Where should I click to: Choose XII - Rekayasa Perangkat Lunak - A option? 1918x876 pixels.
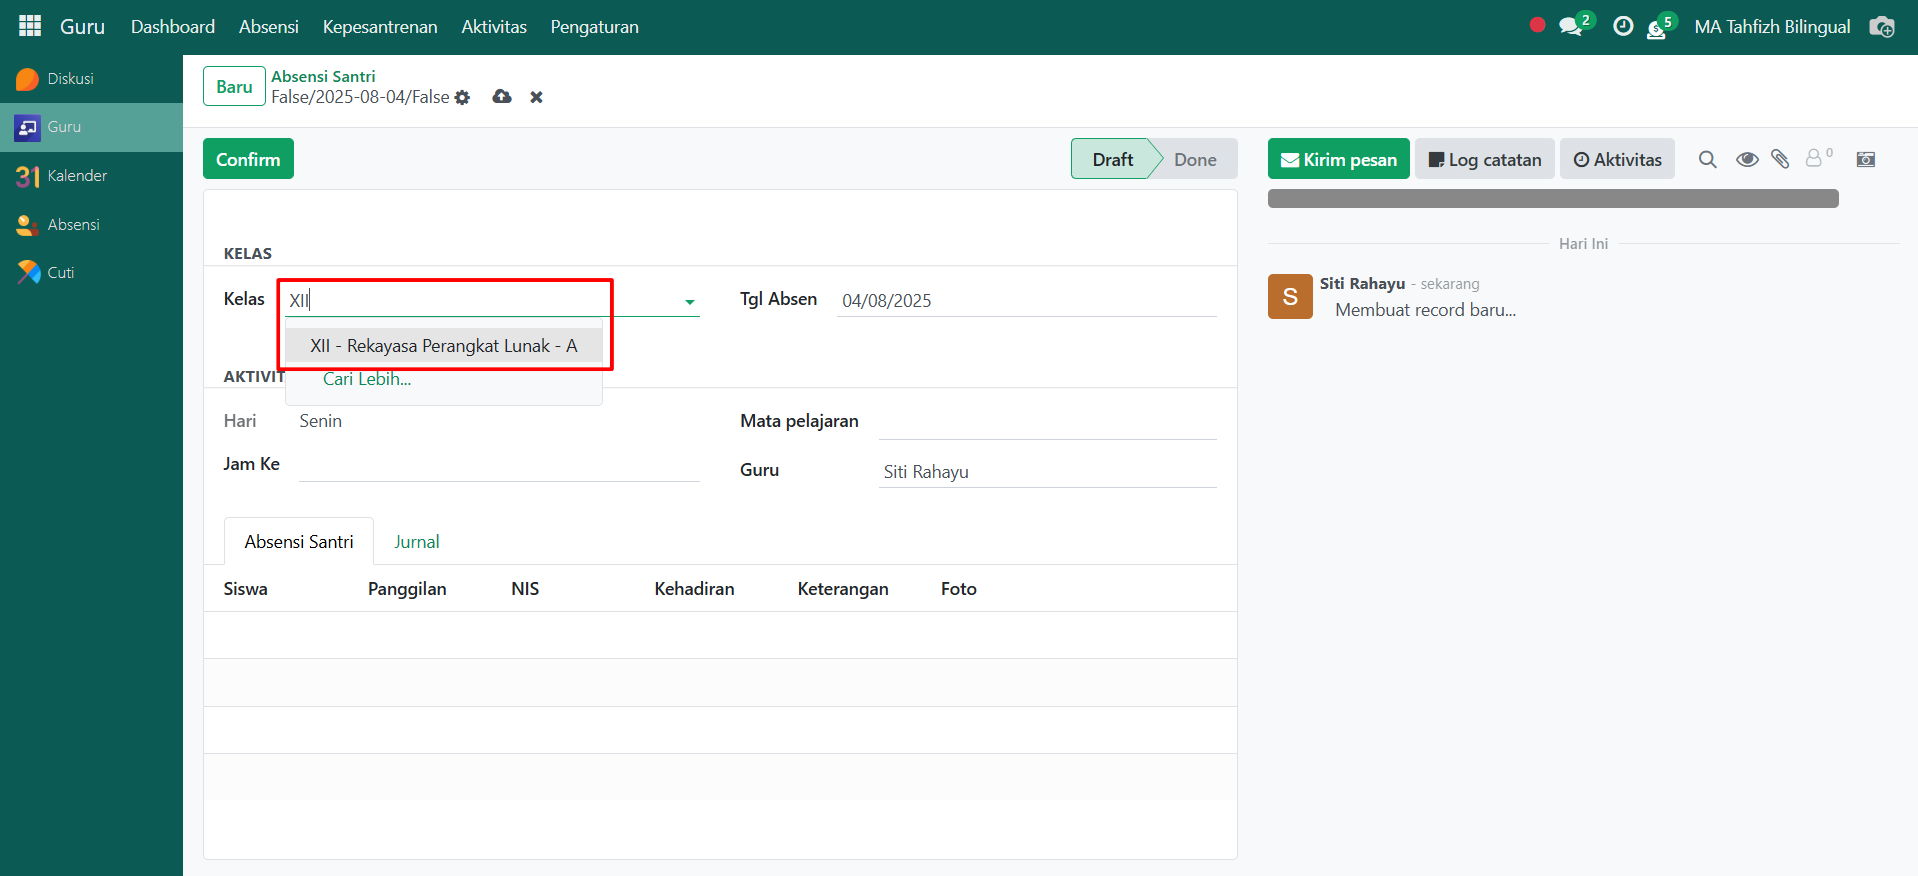(443, 346)
